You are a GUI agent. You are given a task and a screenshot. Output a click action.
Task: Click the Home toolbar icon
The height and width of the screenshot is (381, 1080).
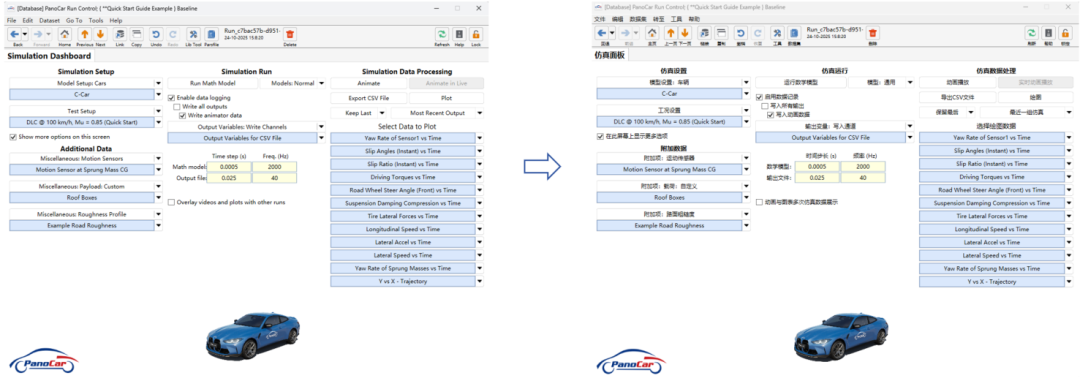(64, 34)
